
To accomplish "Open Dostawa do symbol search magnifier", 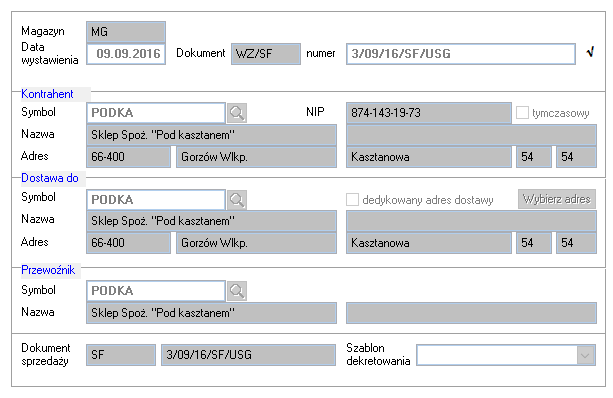I will click(x=237, y=200).
